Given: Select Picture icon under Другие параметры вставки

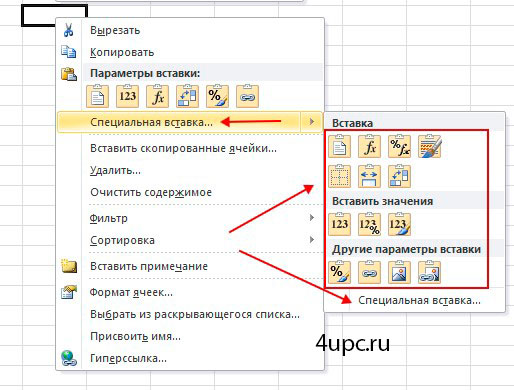Looking at the screenshot, I should pos(399,272).
